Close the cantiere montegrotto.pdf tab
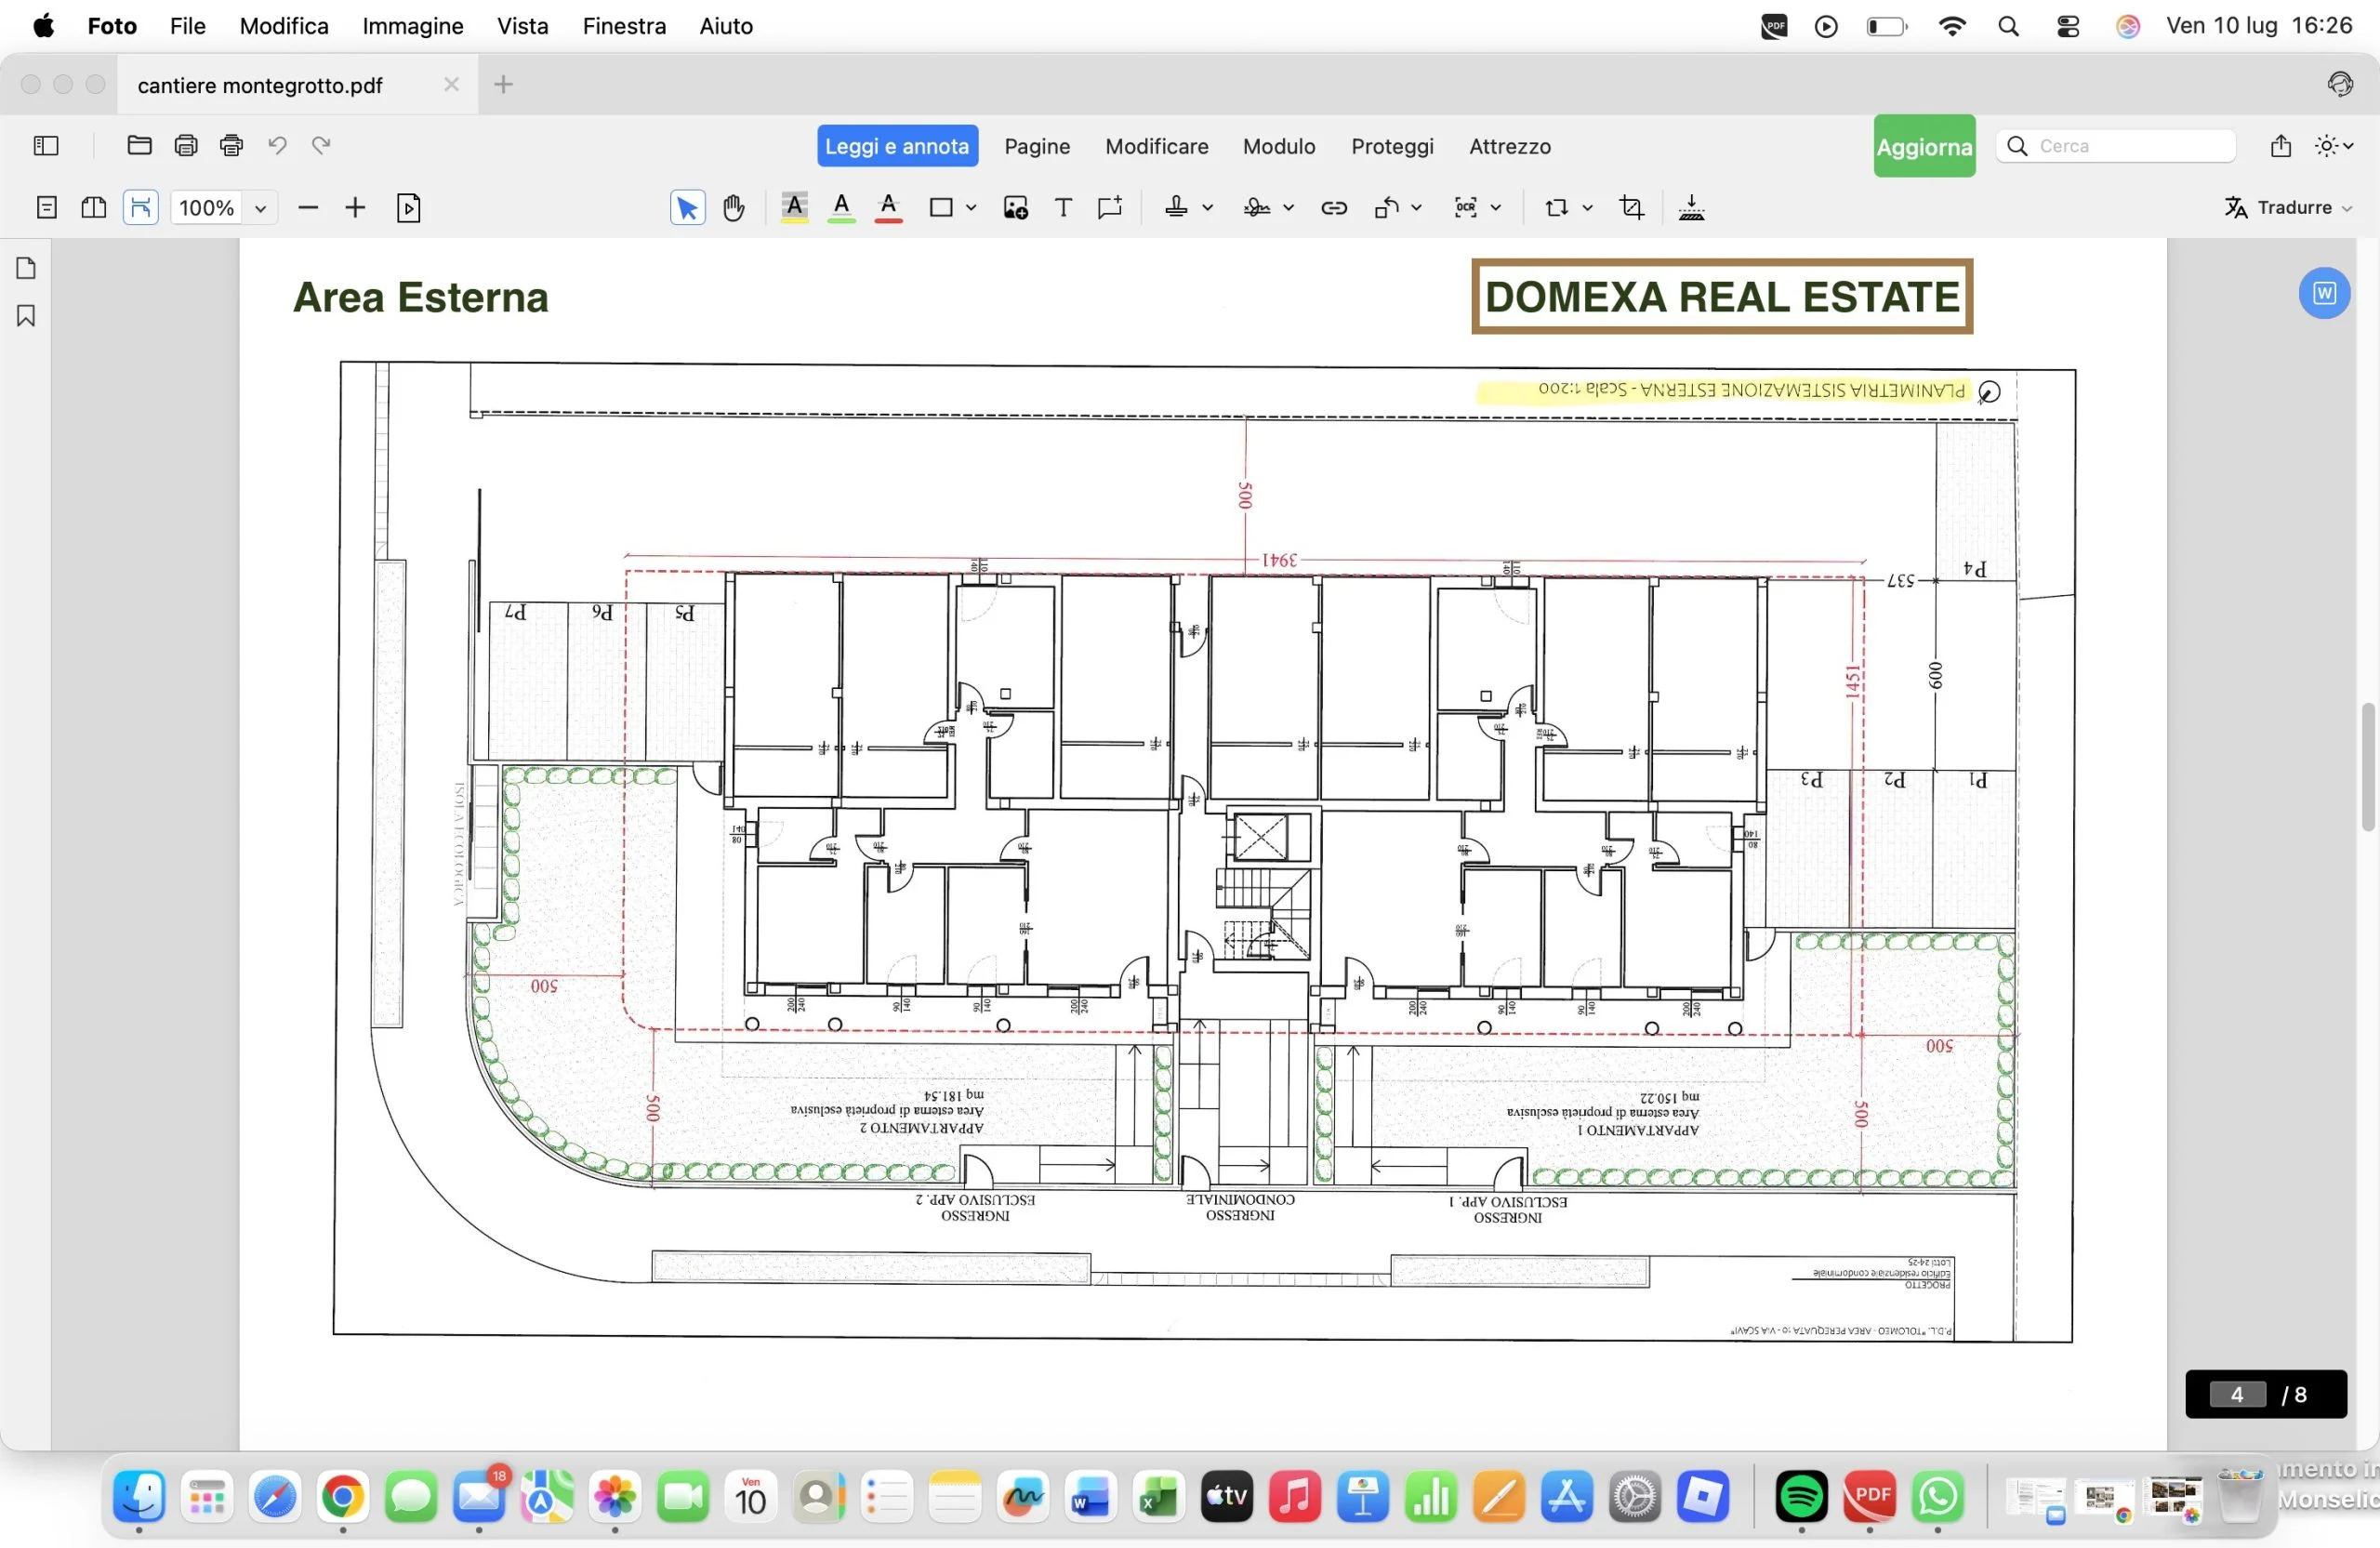 [452, 85]
